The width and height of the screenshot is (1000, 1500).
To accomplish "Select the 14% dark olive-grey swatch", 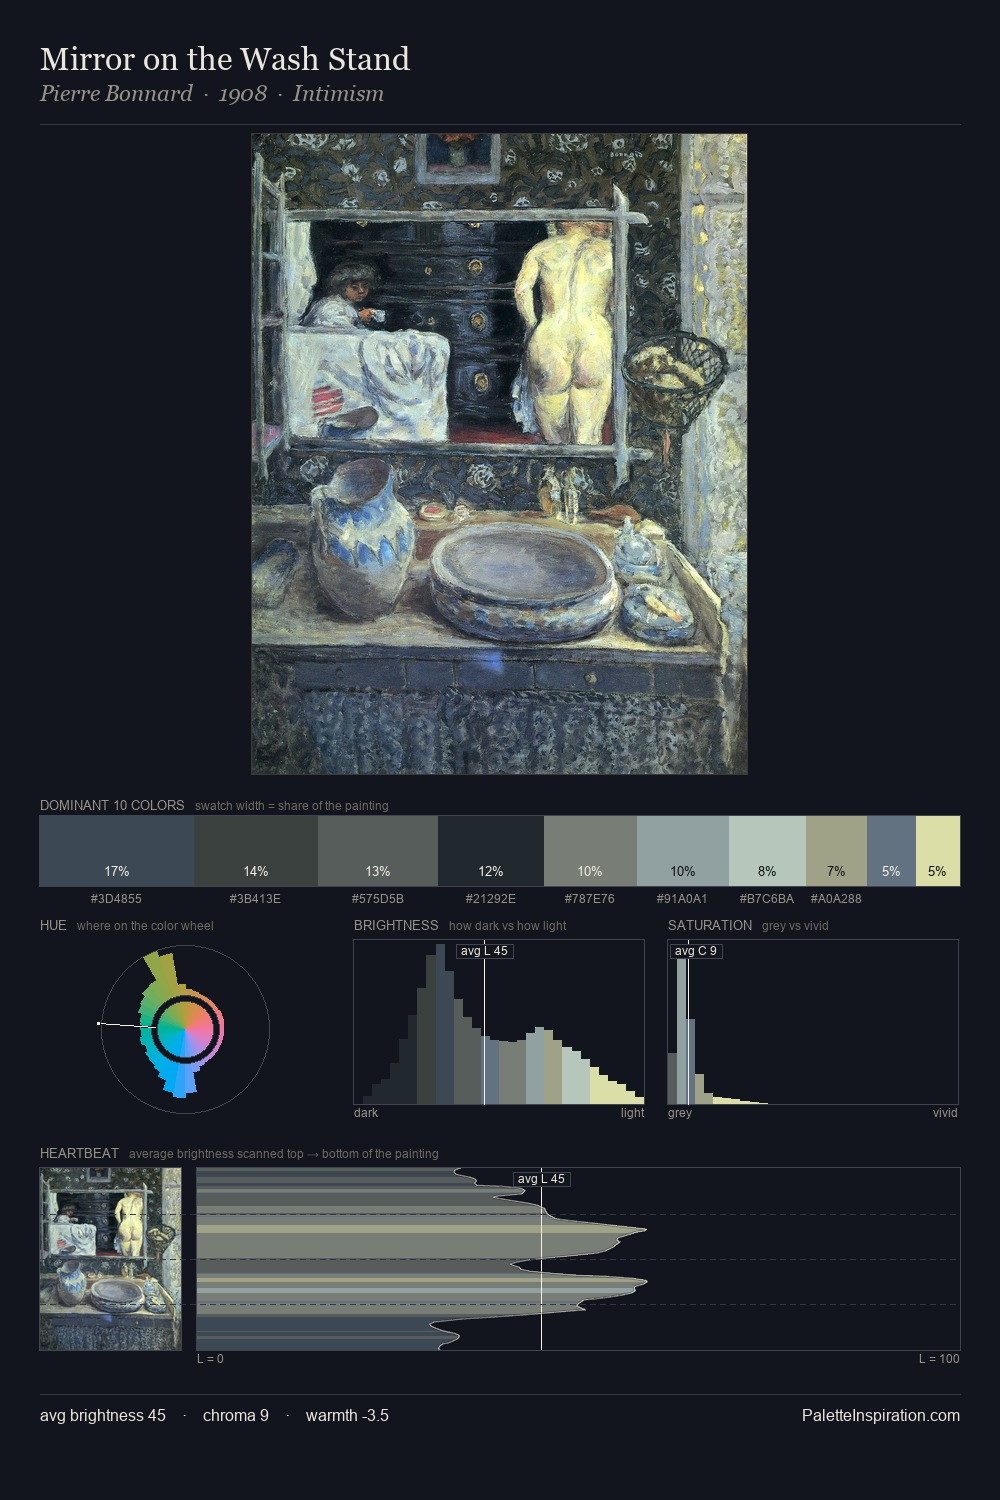I will coord(256,851).
